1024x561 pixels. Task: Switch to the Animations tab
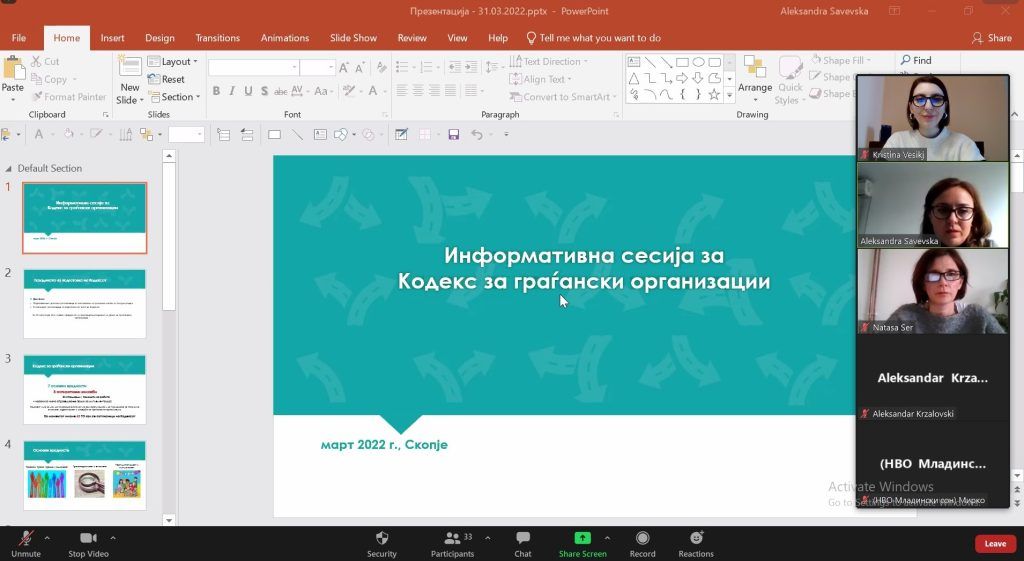(x=285, y=38)
